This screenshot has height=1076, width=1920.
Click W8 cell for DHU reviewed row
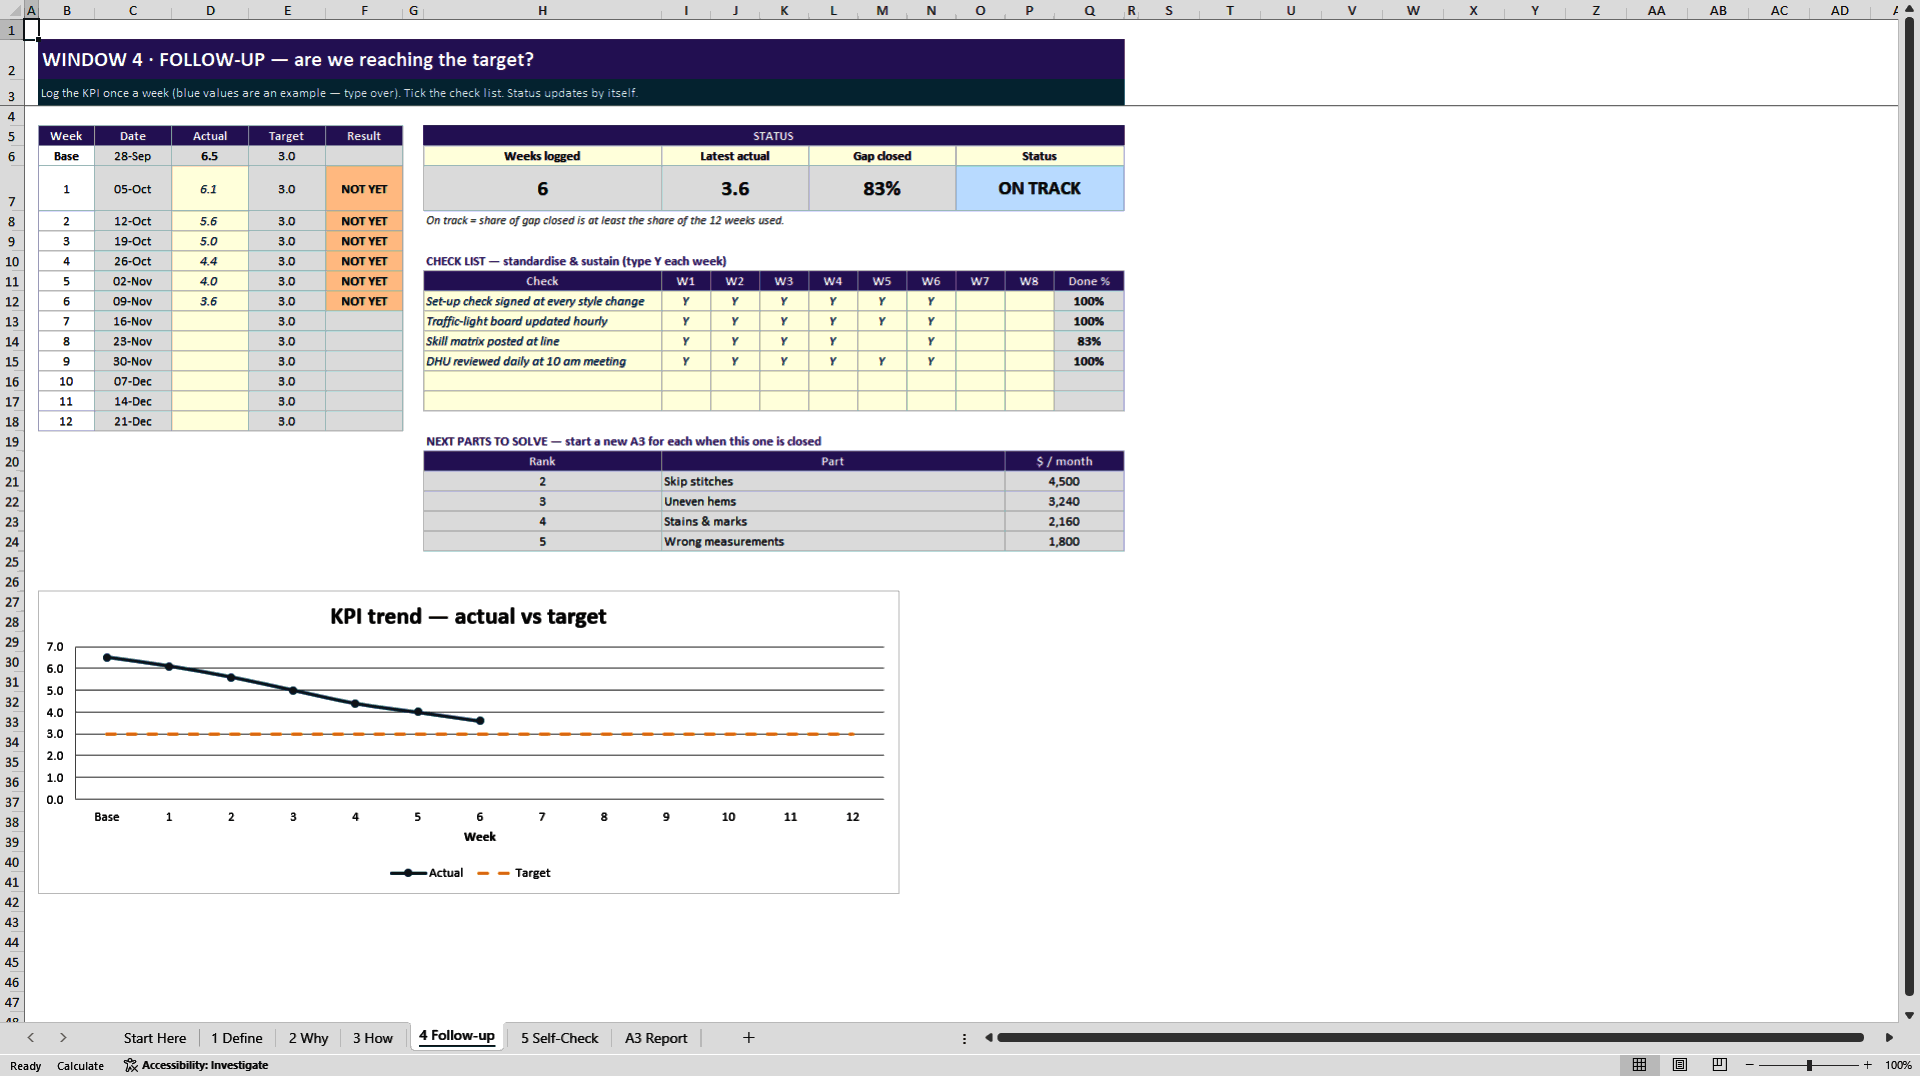(1029, 361)
